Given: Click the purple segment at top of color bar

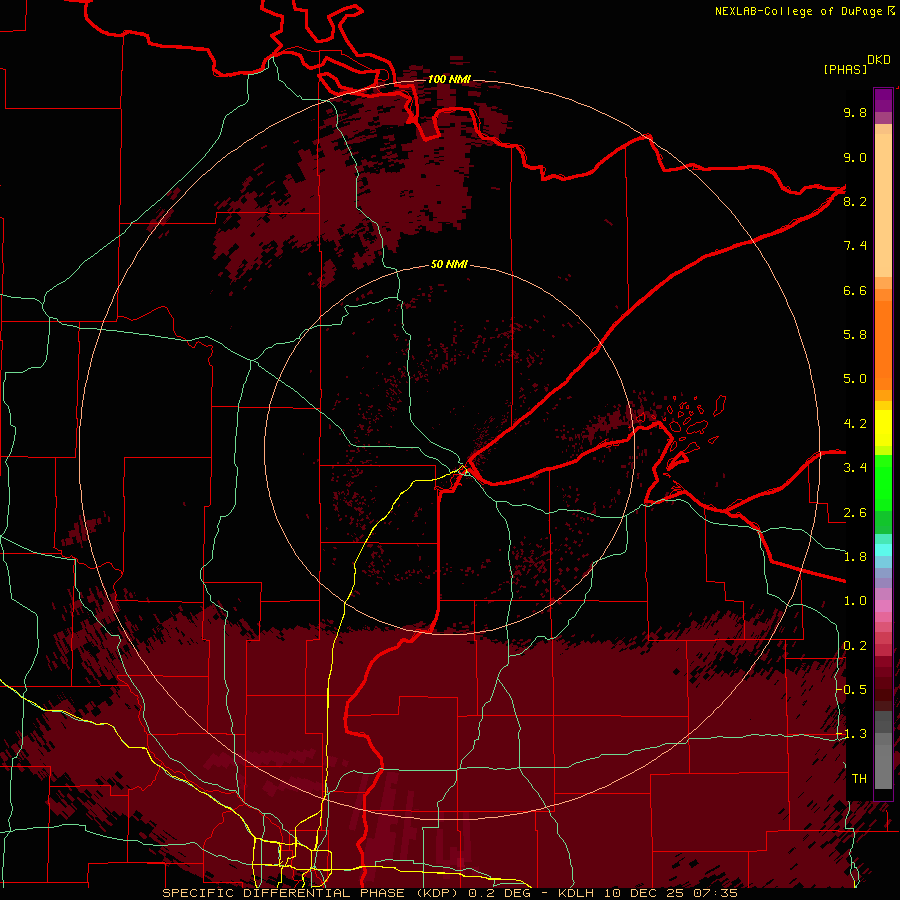Looking at the screenshot, I should 883,101.
